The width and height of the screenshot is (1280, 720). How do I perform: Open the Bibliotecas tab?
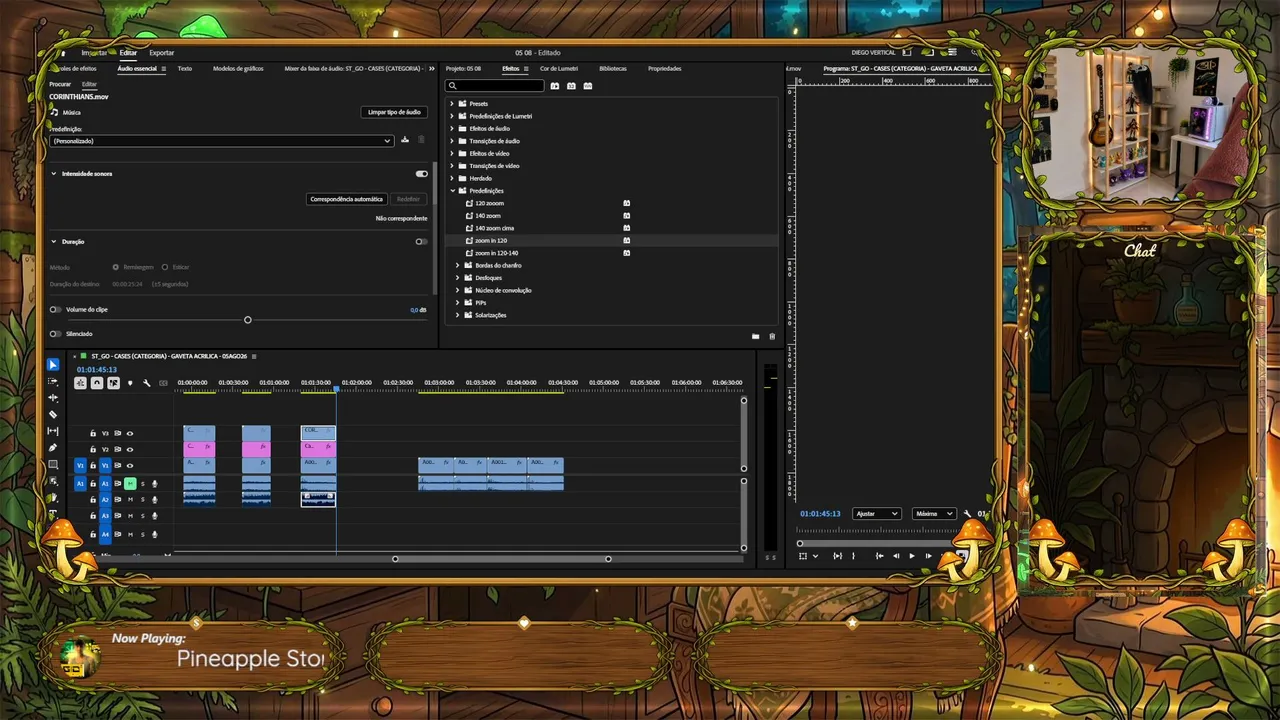613,69
